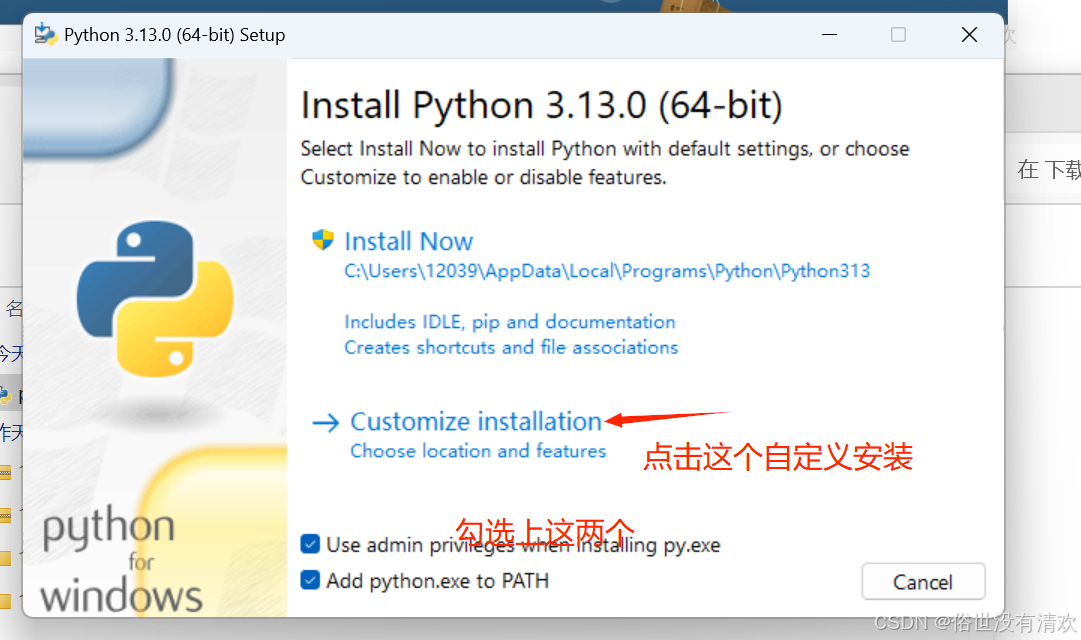
Task: Click the Python installer title bar icon
Action: click(46, 34)
